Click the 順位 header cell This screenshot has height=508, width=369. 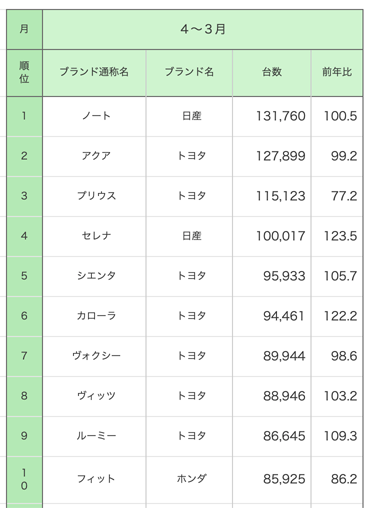tap(24, 73)
